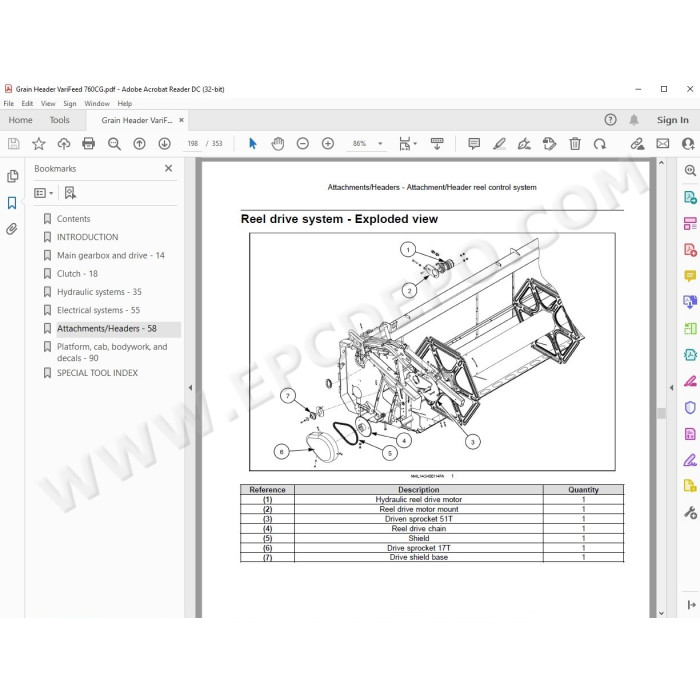The width and height of the screenshot is (700, 700).
Task: Click the stamp tool icon
Action: point(549,143)
